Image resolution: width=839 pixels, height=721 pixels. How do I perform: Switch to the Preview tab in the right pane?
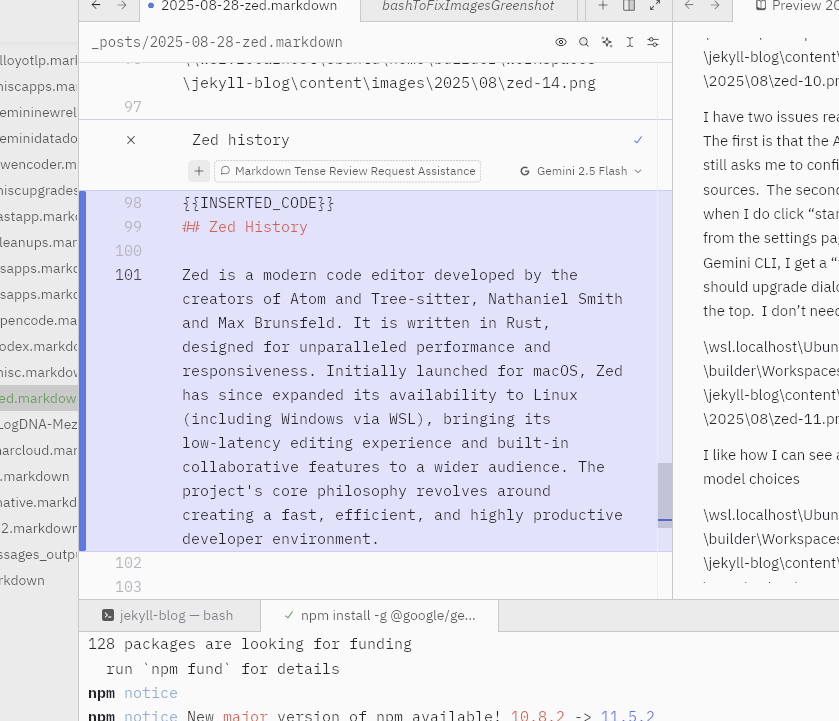click(x=796, y=7)
